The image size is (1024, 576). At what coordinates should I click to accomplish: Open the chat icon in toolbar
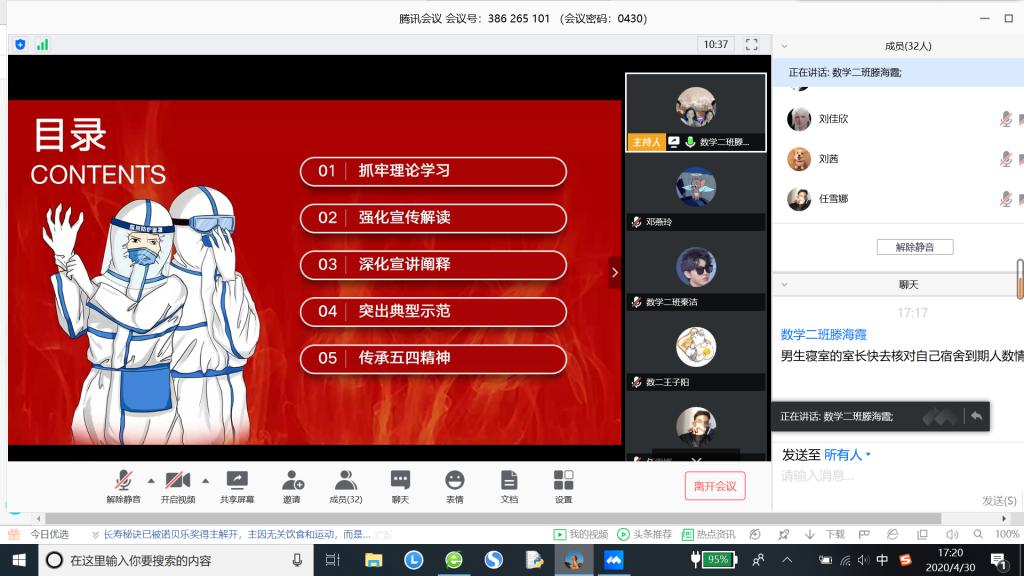tap(400, 481)
